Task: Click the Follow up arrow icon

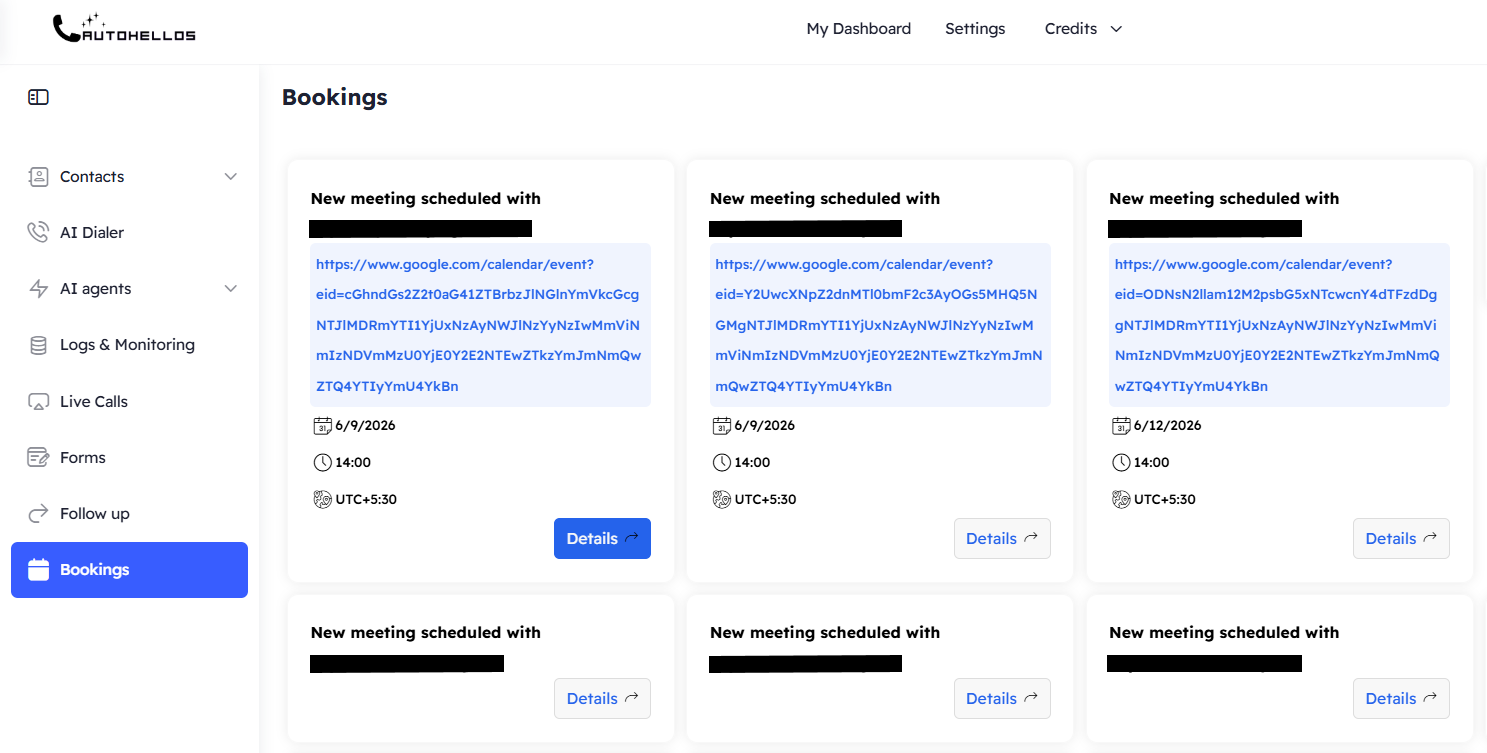Action: point(38,514)
